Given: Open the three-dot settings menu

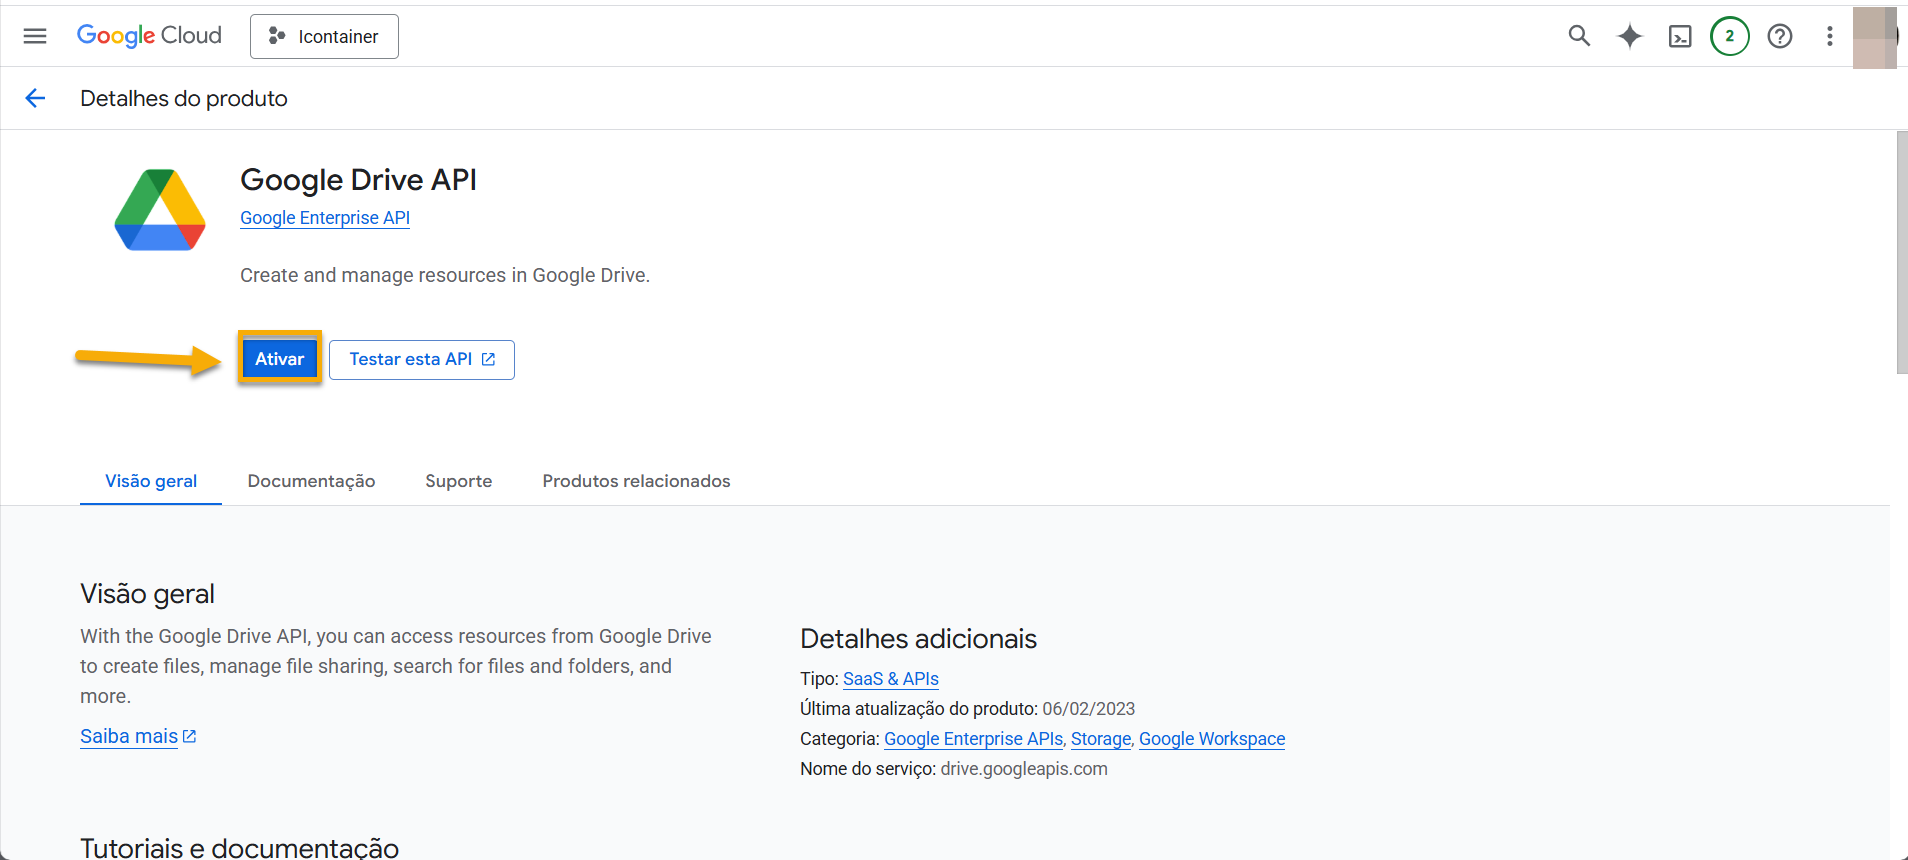Looking at the screenshot, I should pyautogui.click(x=1830, y=36).
